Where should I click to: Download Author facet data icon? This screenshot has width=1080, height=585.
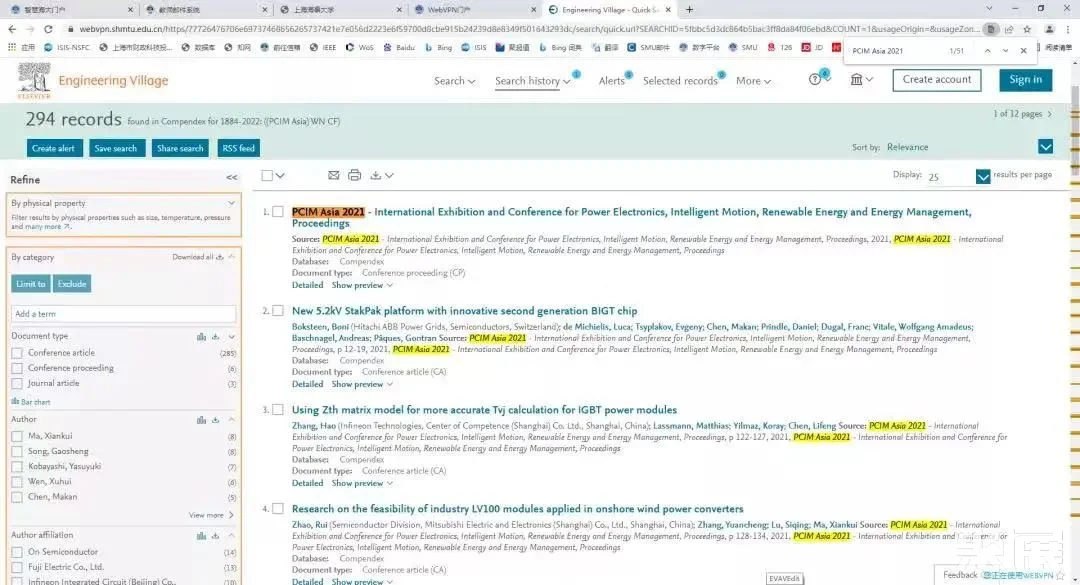click(217, 420)
